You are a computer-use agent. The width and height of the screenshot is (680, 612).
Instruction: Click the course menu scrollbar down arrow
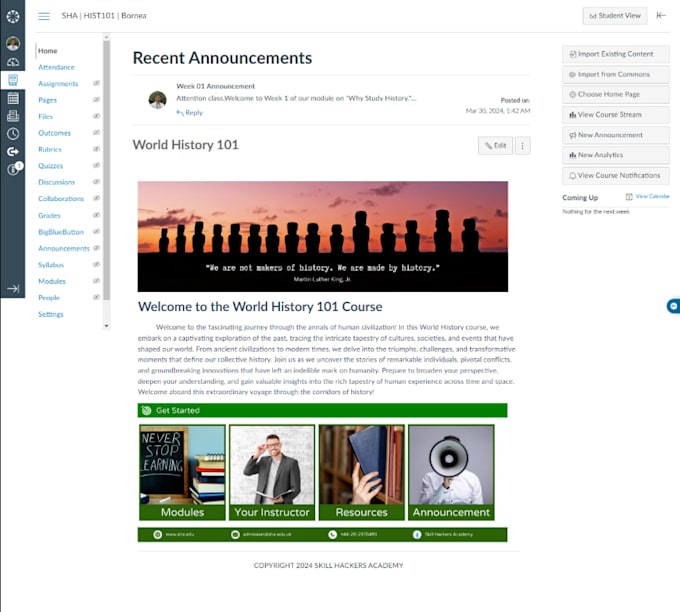pyautogui.click(x=107, y=326)
